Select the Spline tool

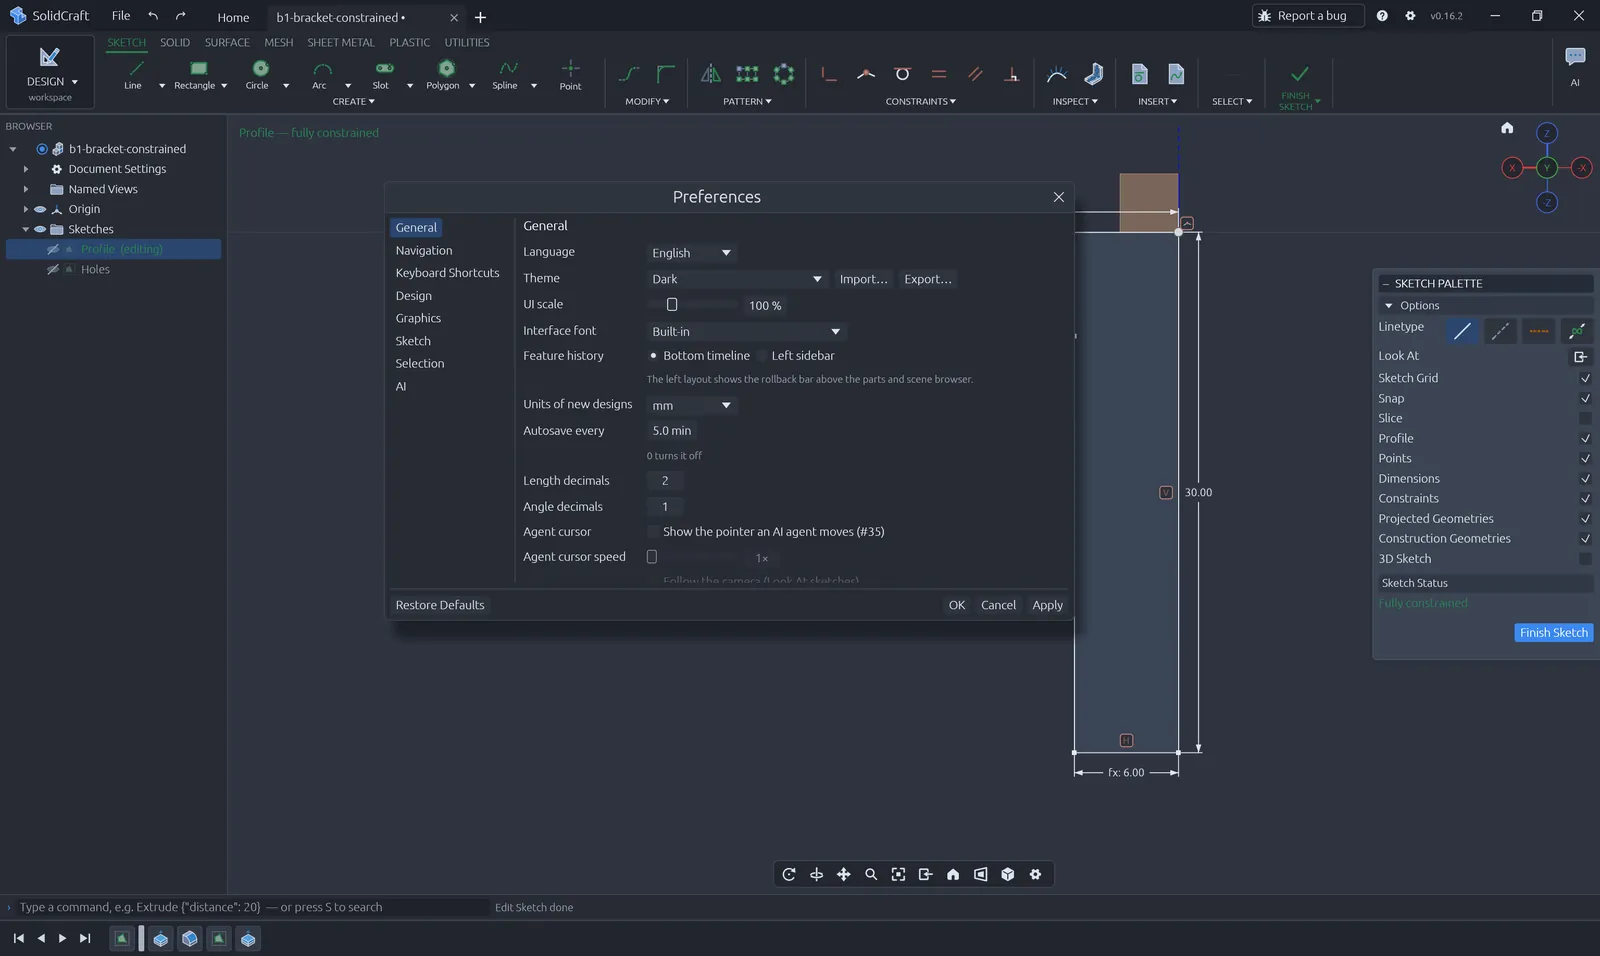point(506,74)
